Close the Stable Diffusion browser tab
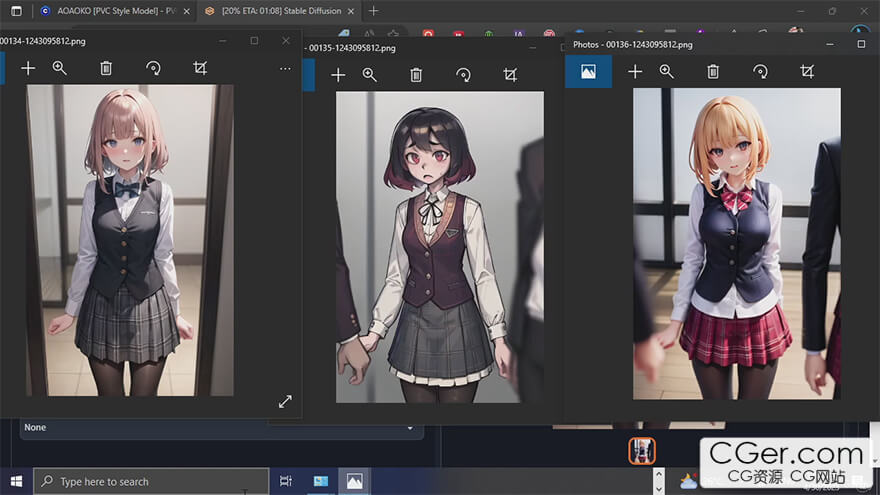This screenshot has width=880, height=495. [x=351, y=11]
